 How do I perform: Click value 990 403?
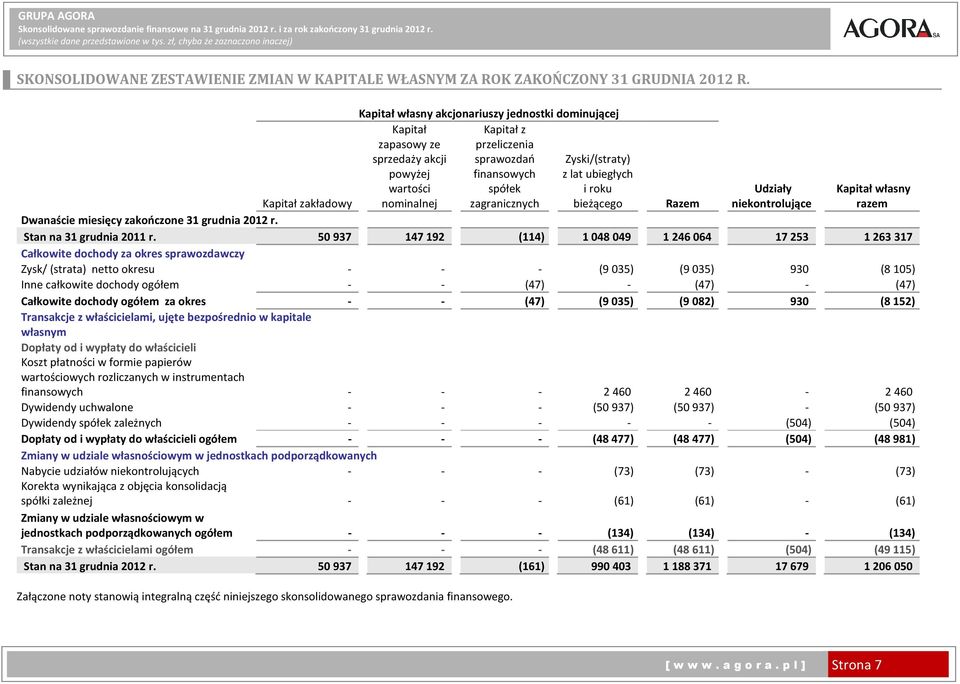click(609, 566)
